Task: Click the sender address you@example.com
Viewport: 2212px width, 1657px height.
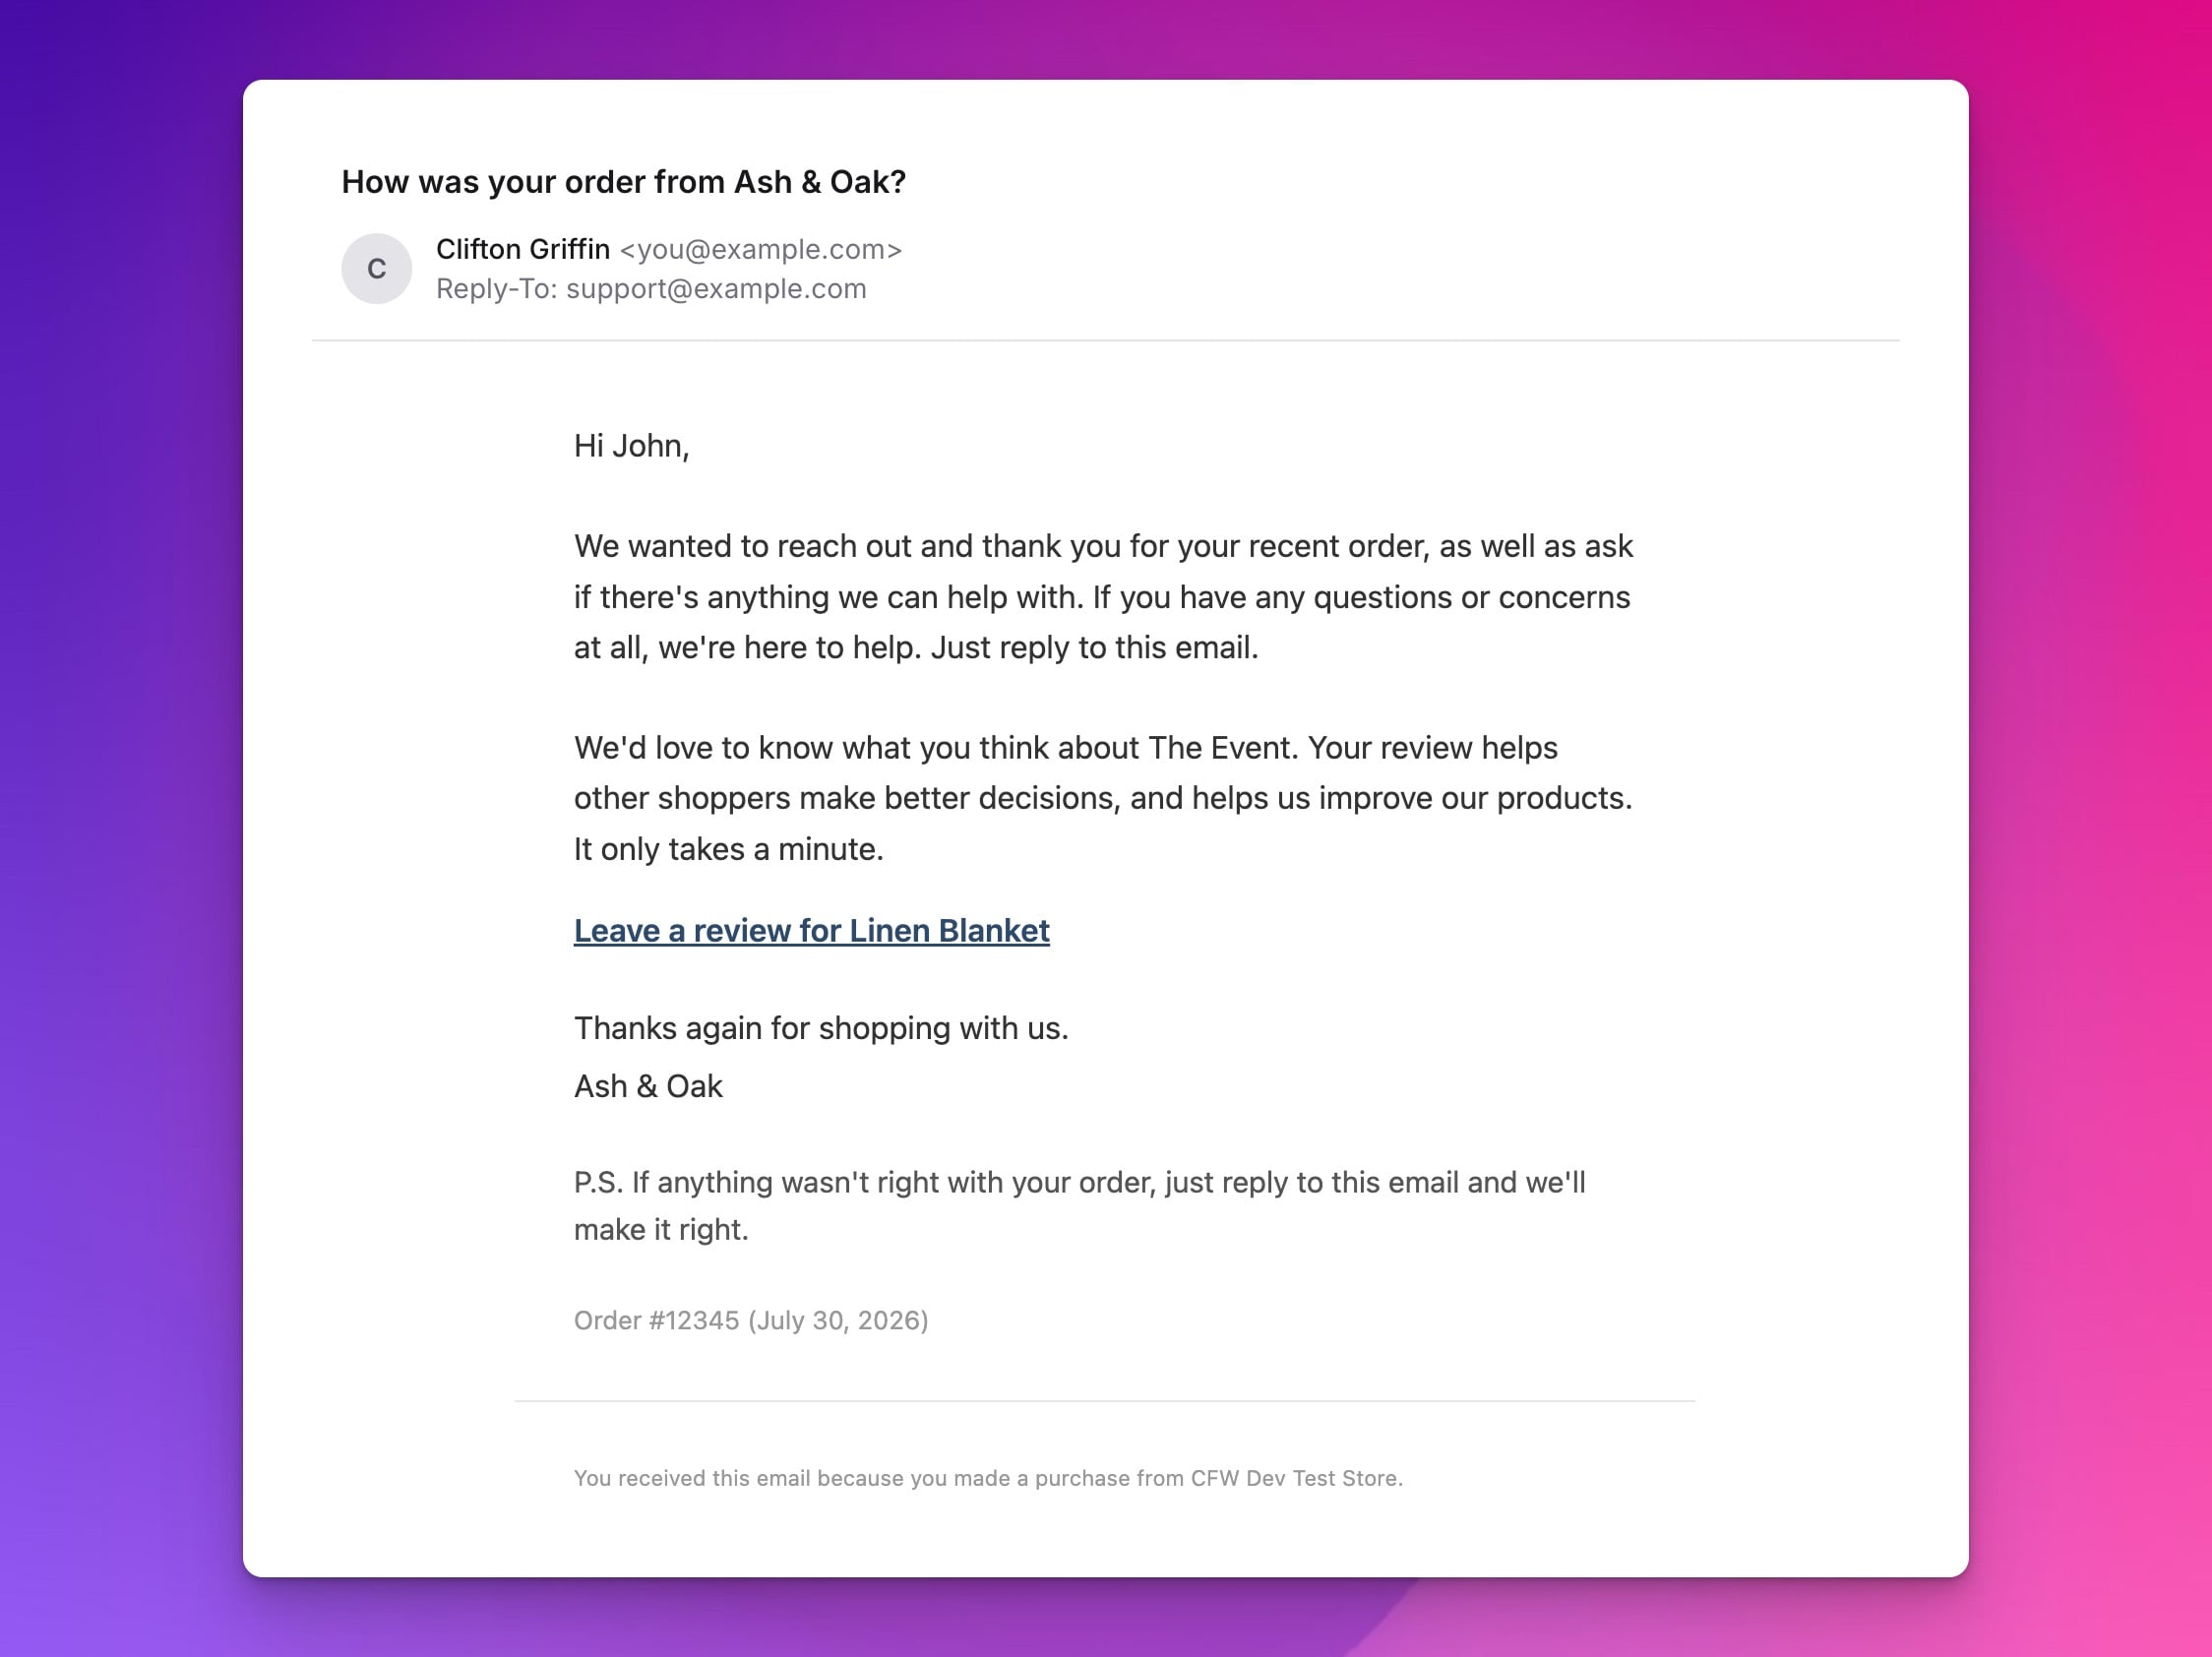Action: click(761, 250)
